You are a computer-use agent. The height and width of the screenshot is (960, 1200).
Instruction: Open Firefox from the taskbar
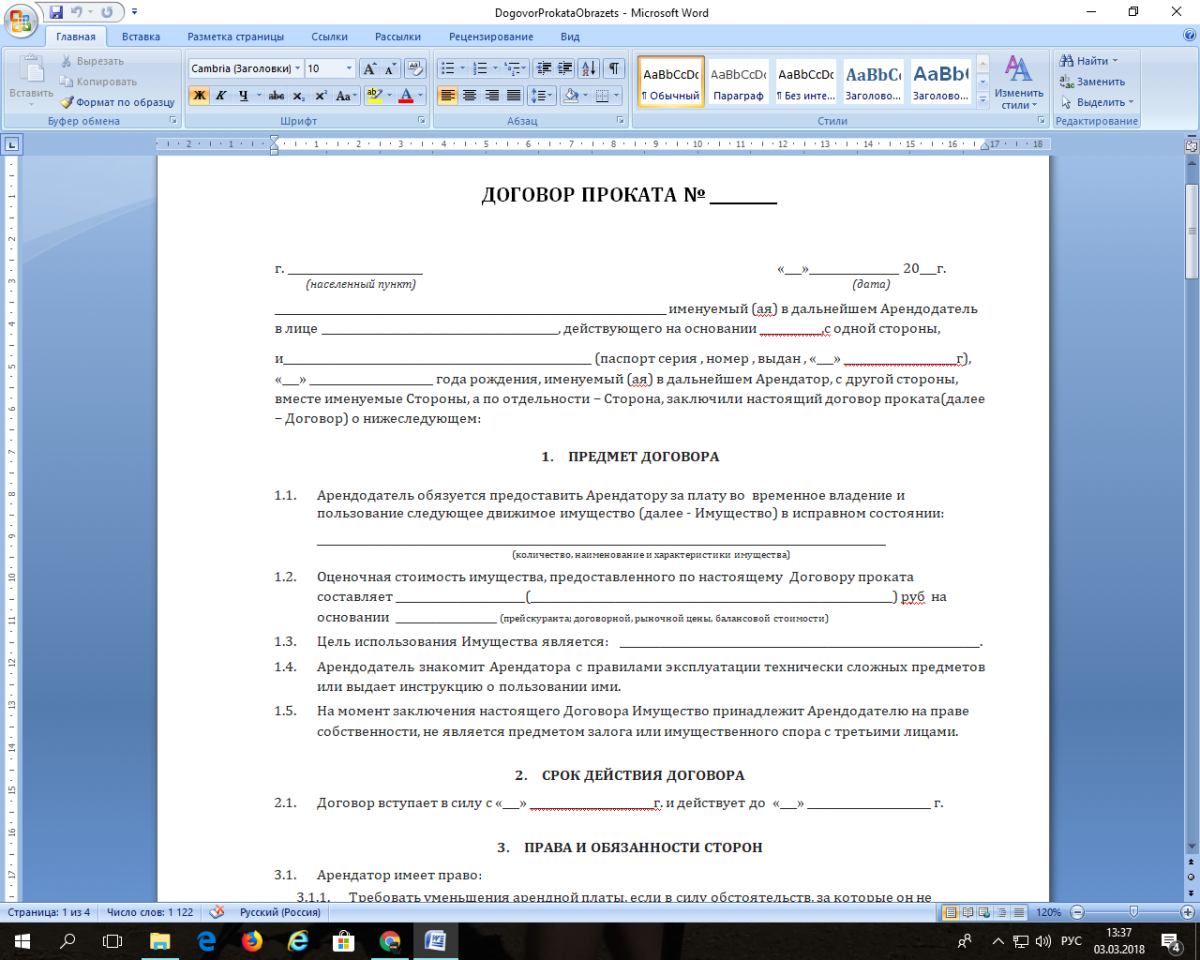pos(252,941)
